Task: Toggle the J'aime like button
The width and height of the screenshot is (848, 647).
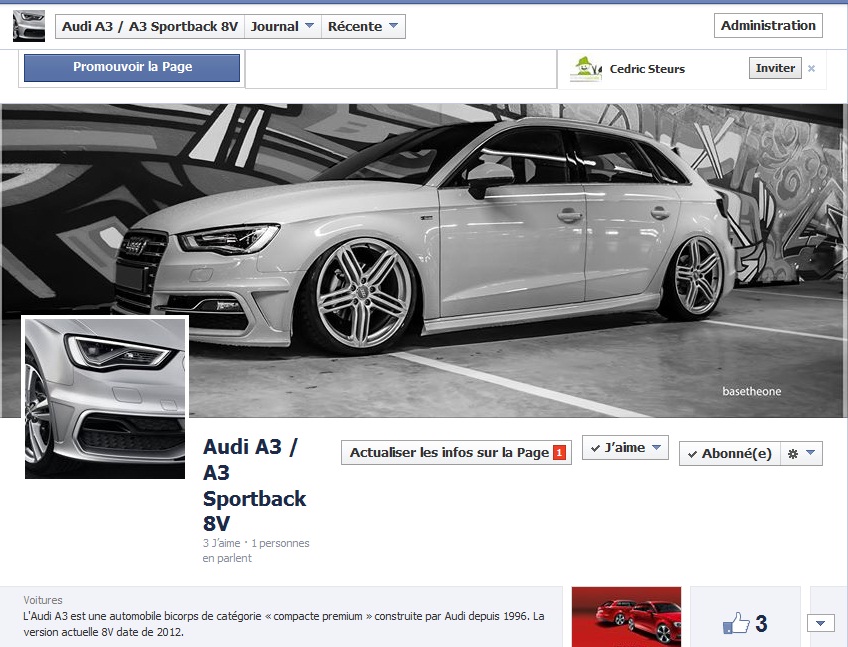Action: (626, 448)
